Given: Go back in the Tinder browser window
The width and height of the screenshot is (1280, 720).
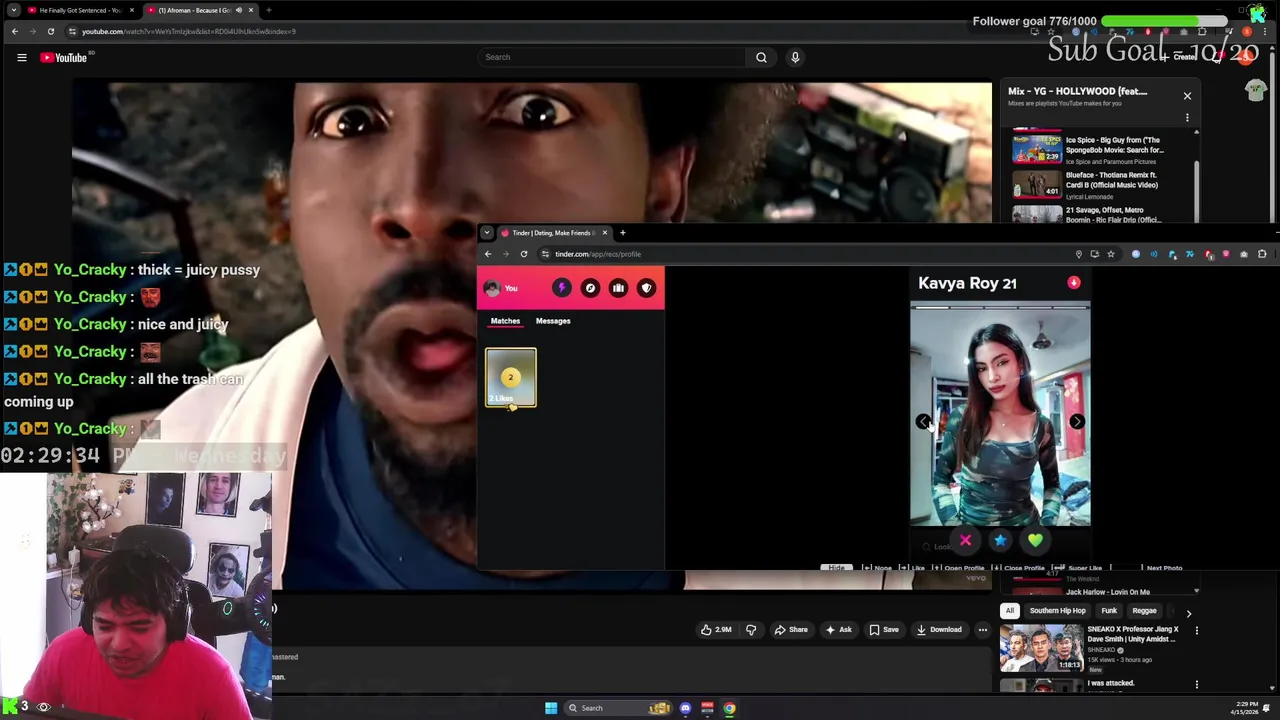Looking at the screenshot, I should coord(488,254).
